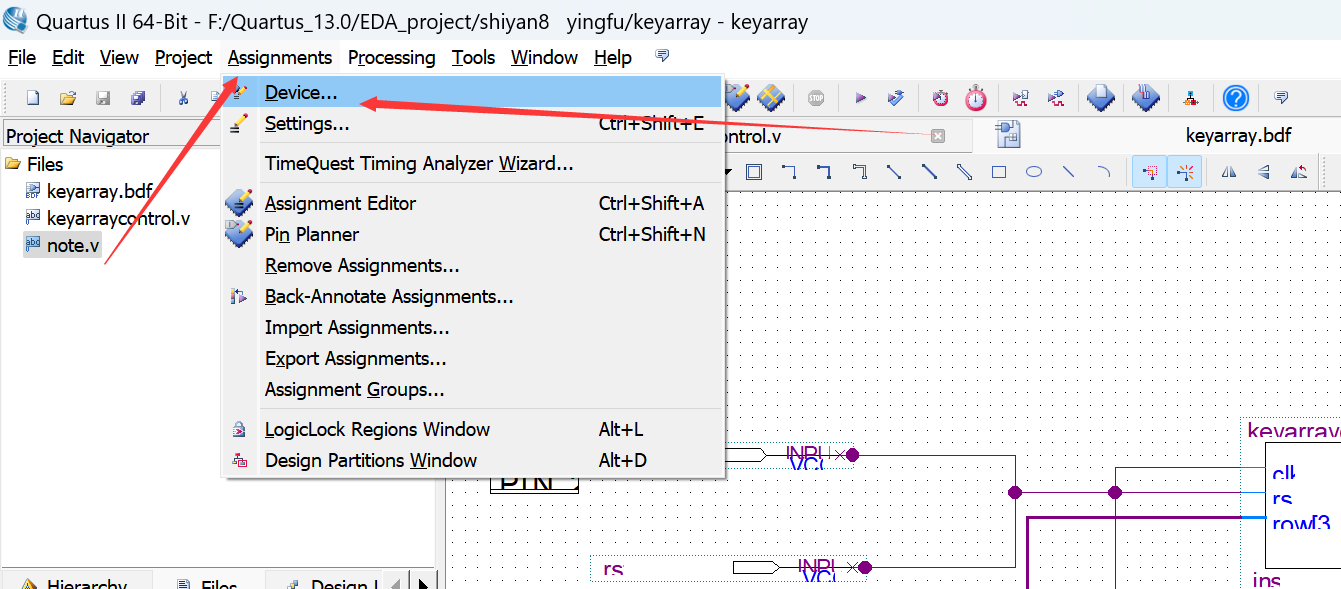
Task: Toggle partial line selection button
Action: [1150, 172]
